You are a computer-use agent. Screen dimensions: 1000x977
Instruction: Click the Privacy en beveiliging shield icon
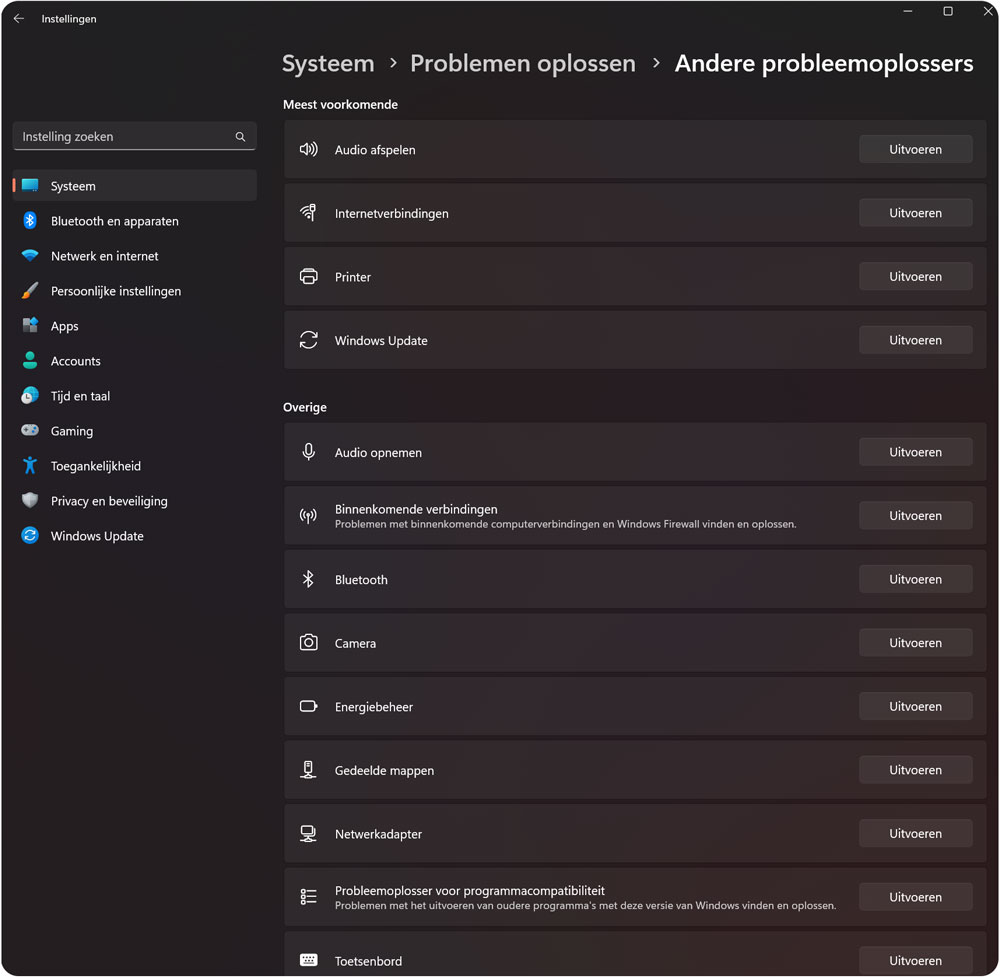(x=30, y=501)
